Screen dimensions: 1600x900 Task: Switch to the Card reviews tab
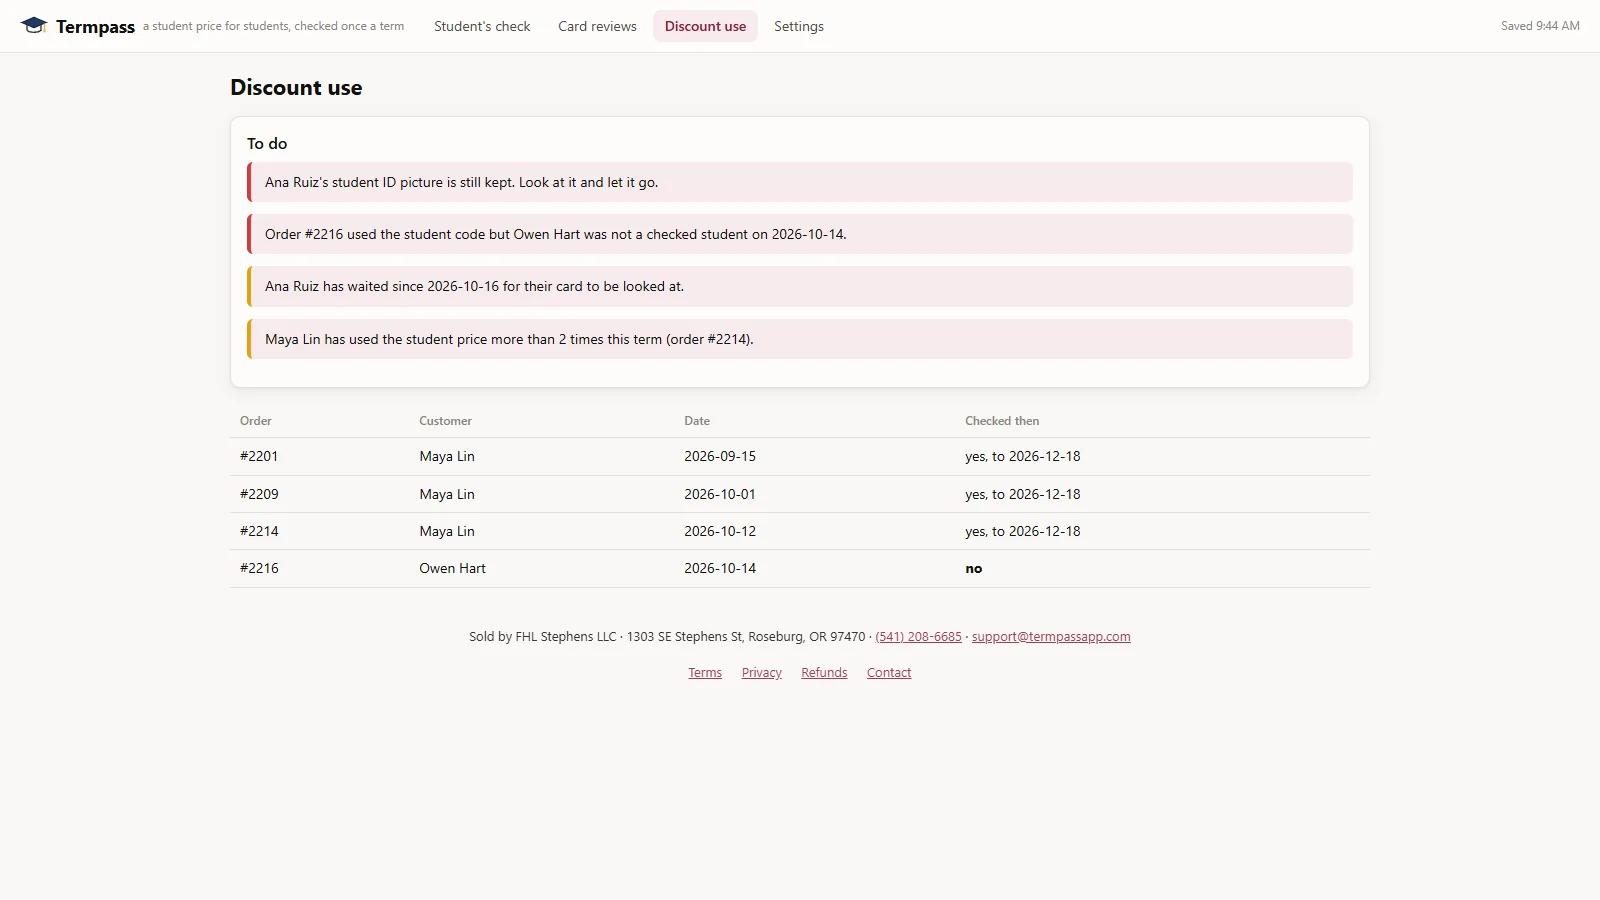[x=597, y=26]
